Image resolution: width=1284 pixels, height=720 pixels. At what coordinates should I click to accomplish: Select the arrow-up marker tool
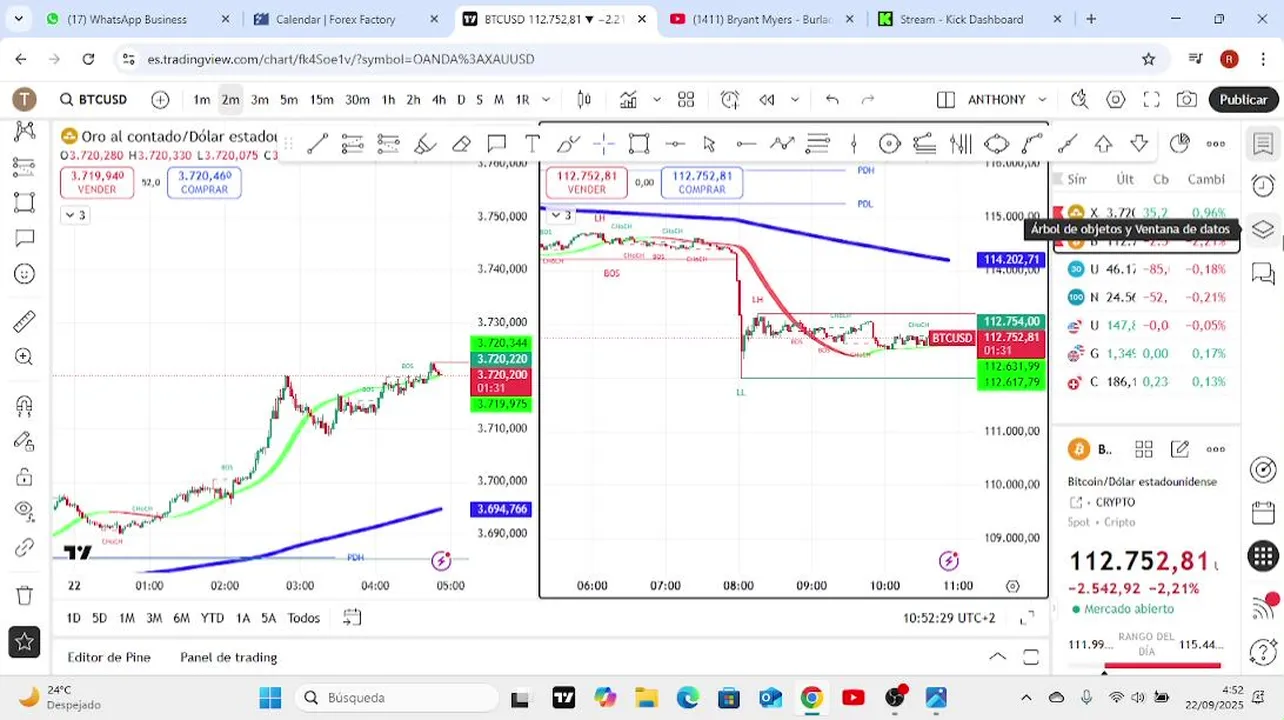coord(1103,144)
